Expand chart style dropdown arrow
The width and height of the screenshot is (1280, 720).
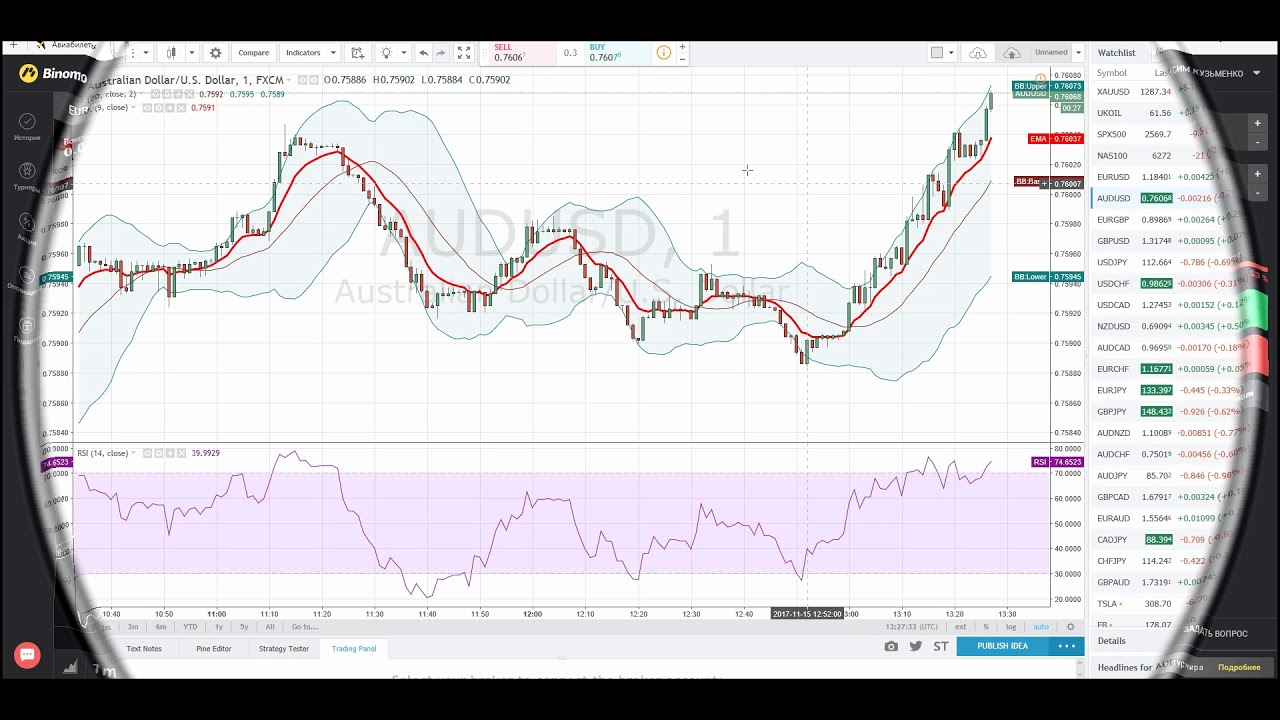click(191, 53)
